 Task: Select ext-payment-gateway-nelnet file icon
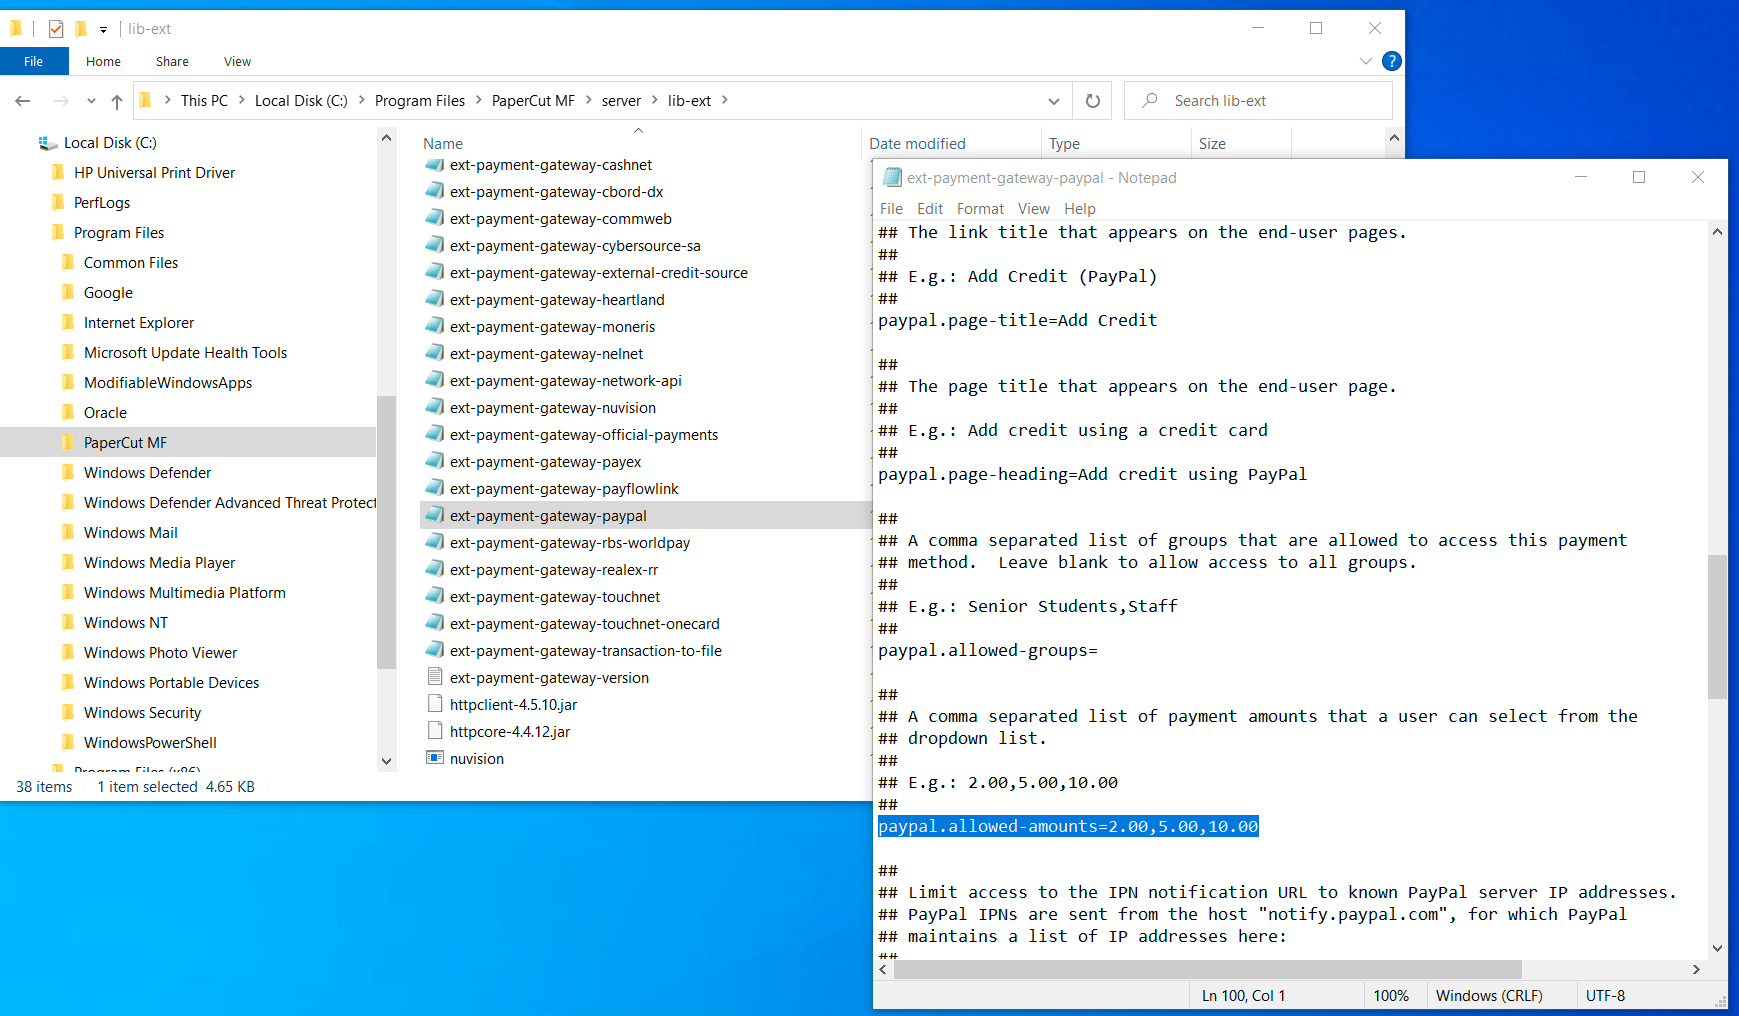(434, 354)
